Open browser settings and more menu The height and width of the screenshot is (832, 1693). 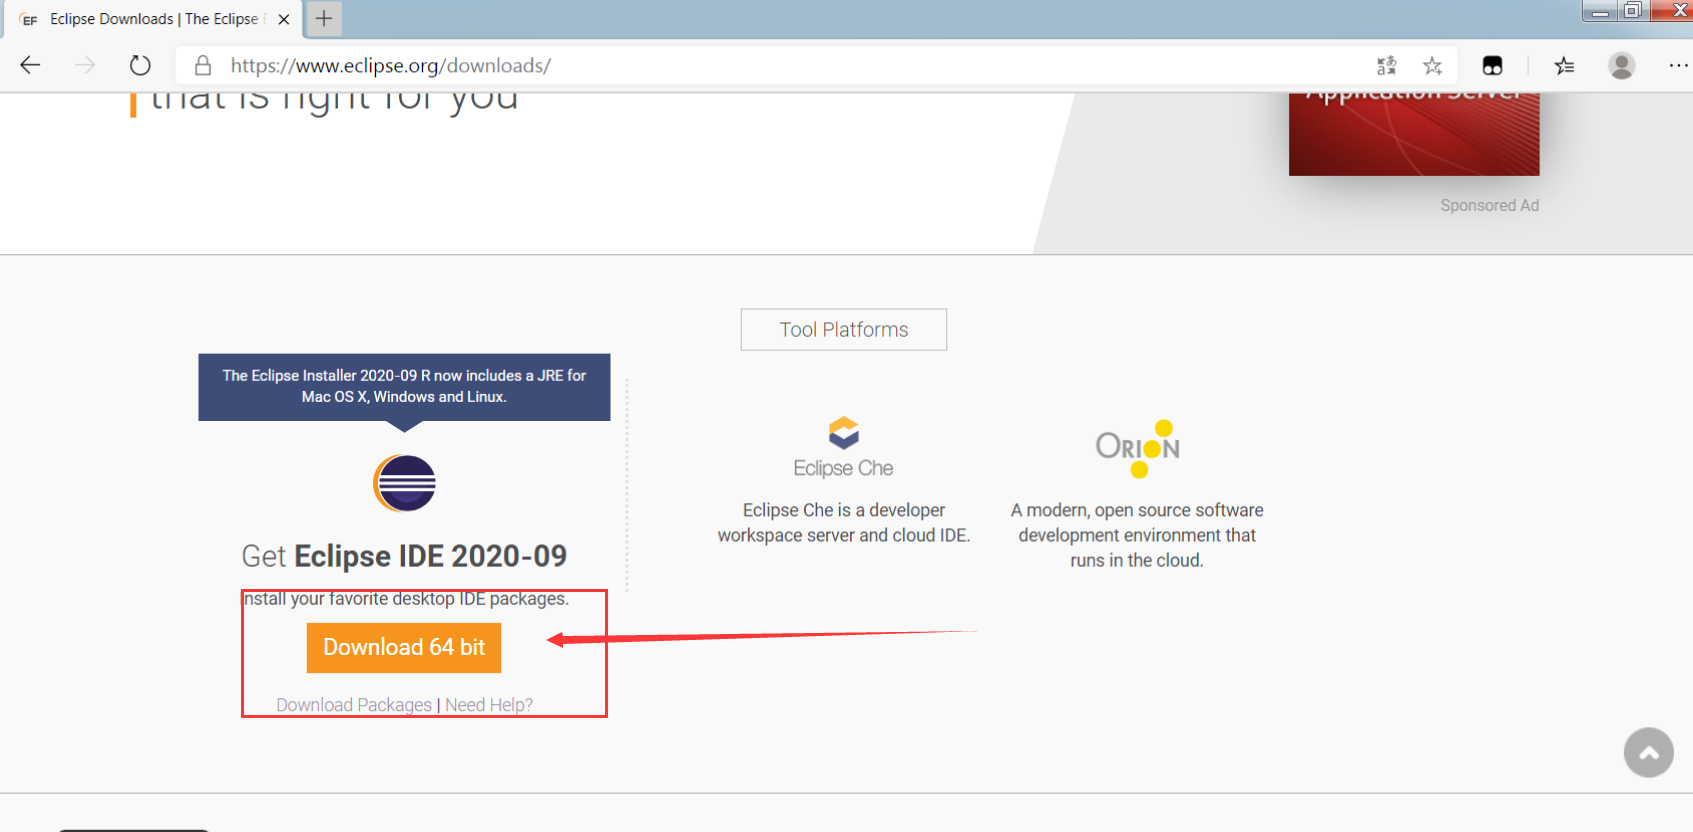pos(1678,66)
